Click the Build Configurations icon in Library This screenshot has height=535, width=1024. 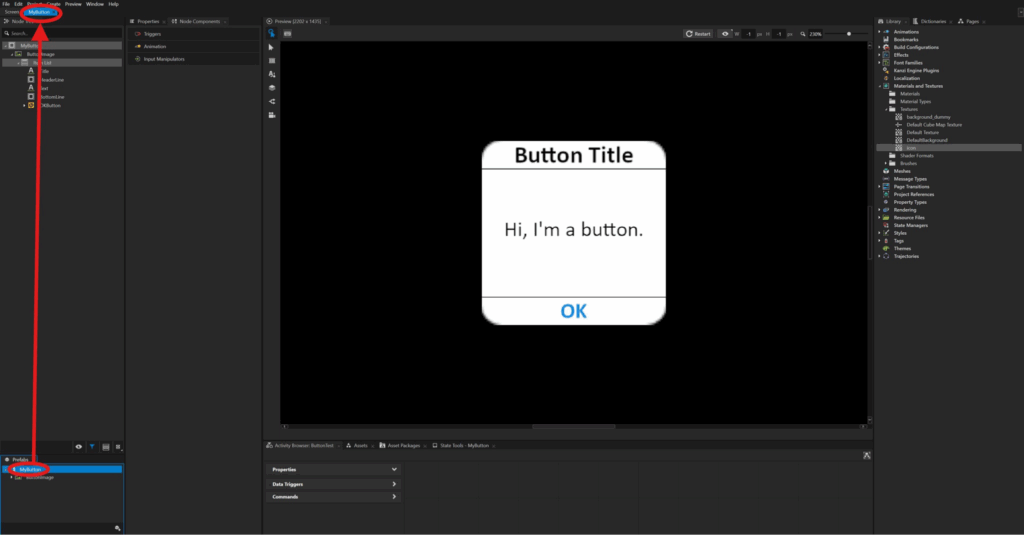tap(886, 47)
